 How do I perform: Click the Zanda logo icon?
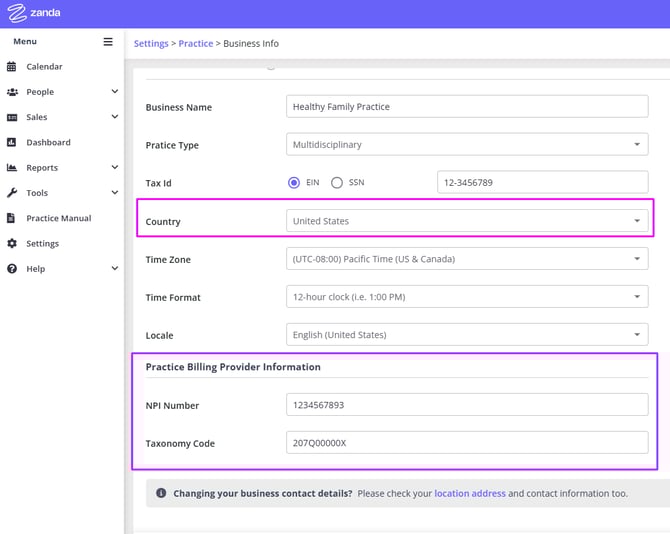[x=16, y=14]
